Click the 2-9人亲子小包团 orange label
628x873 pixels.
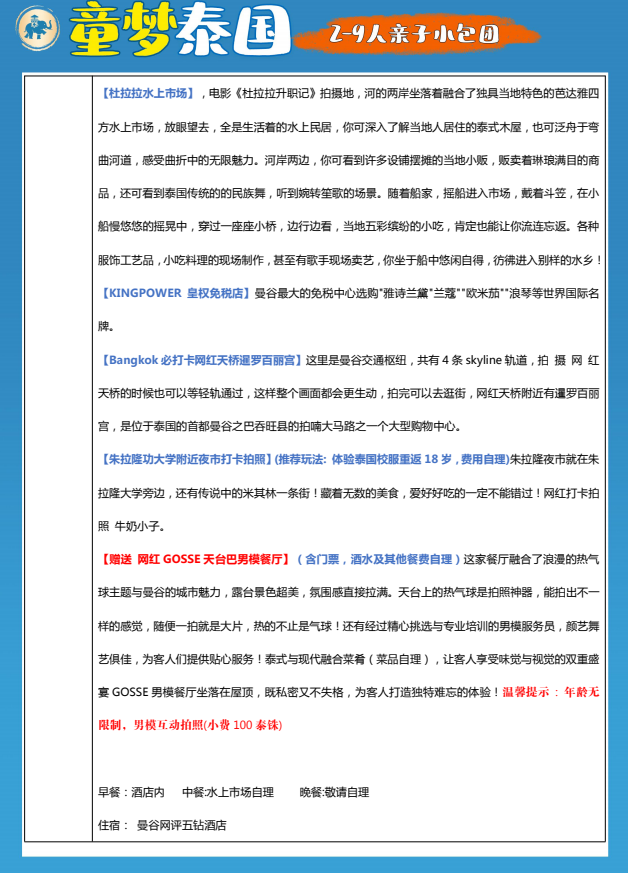click(415, 35)
